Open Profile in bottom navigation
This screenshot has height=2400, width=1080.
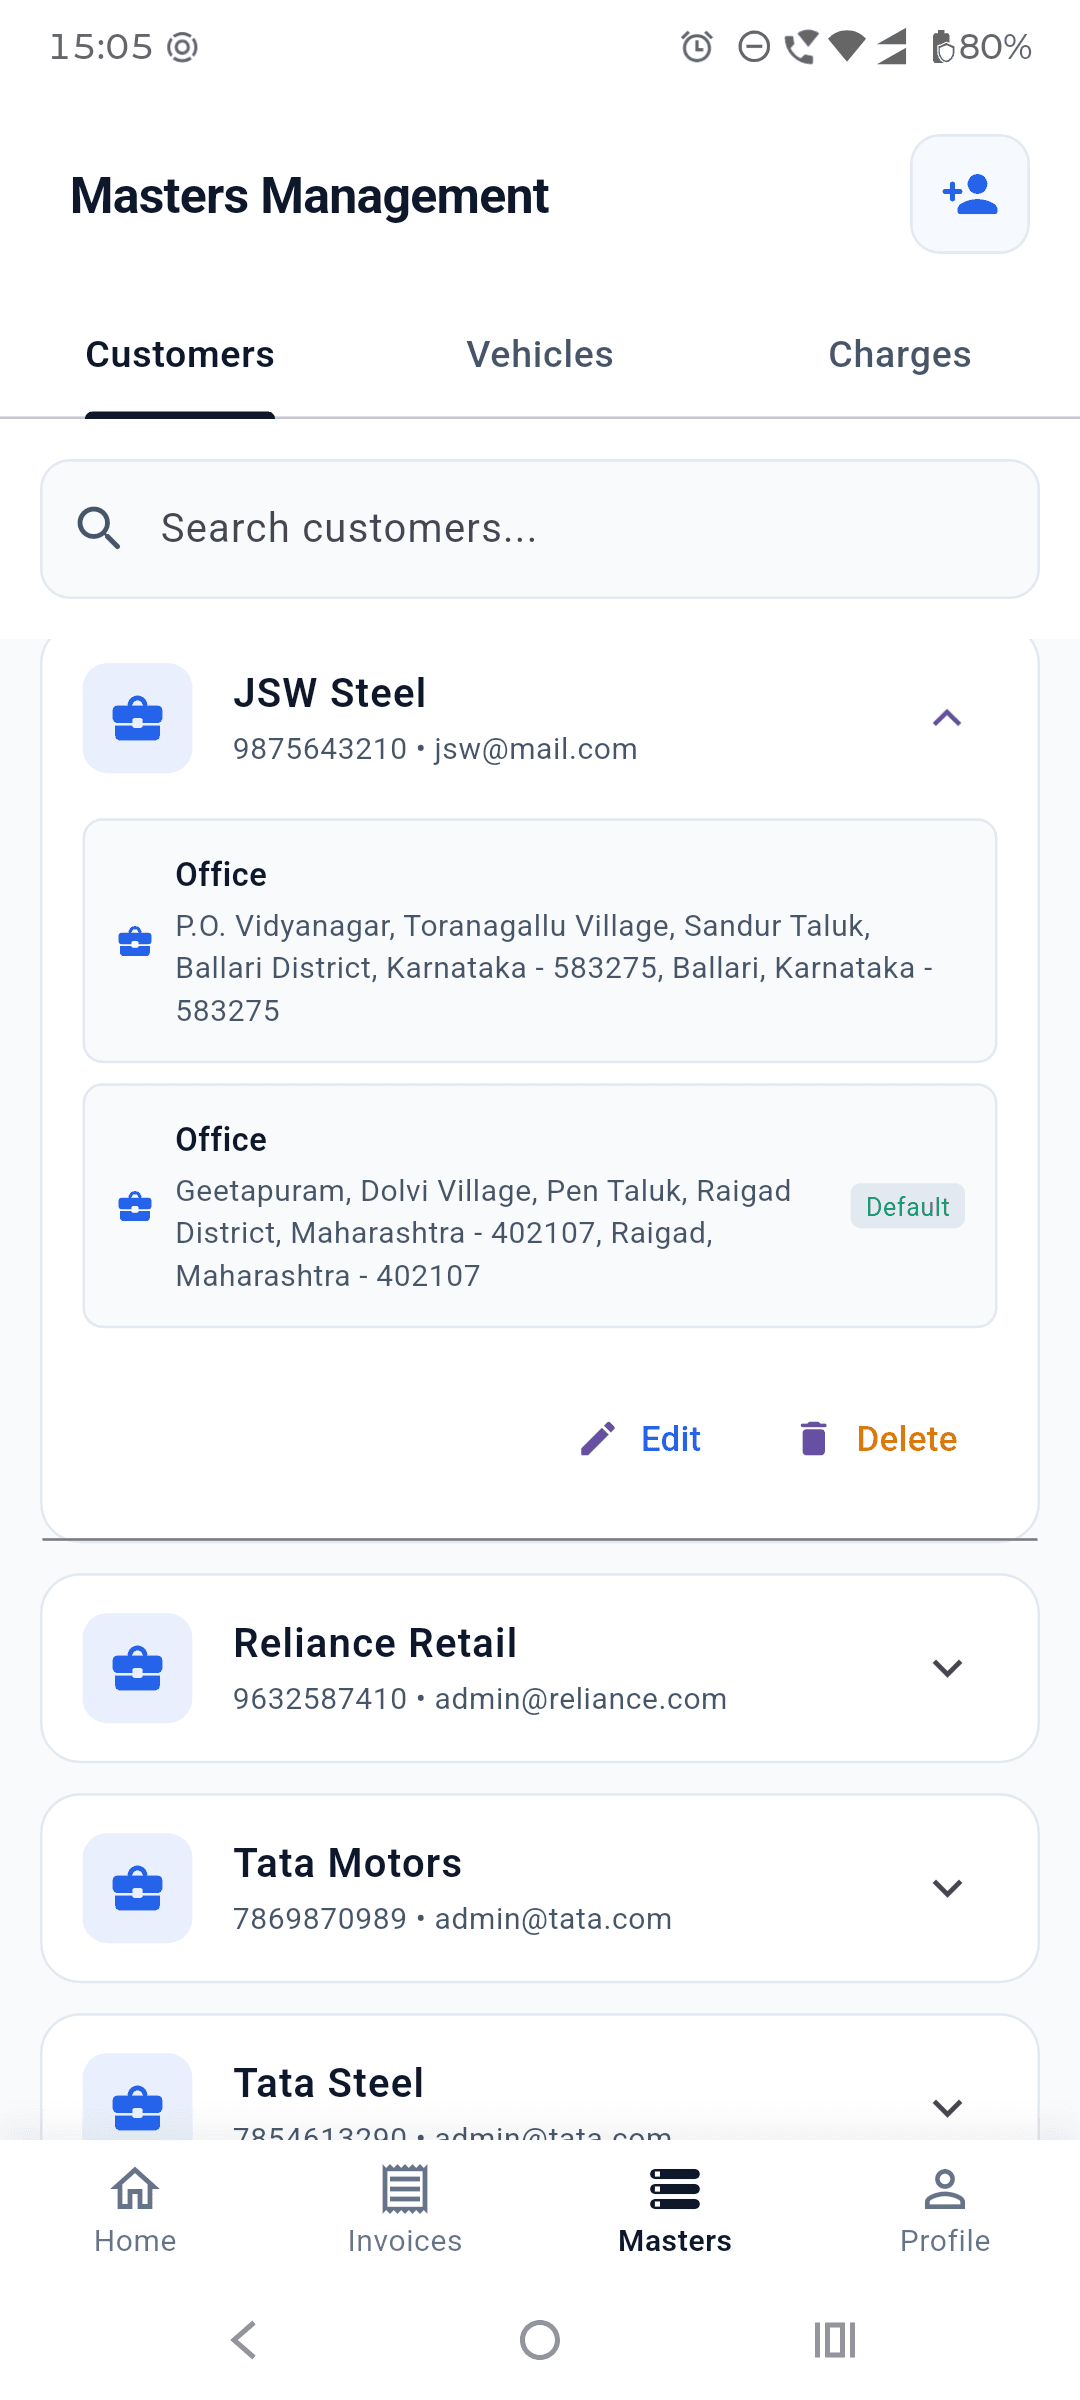point(945,2210)
